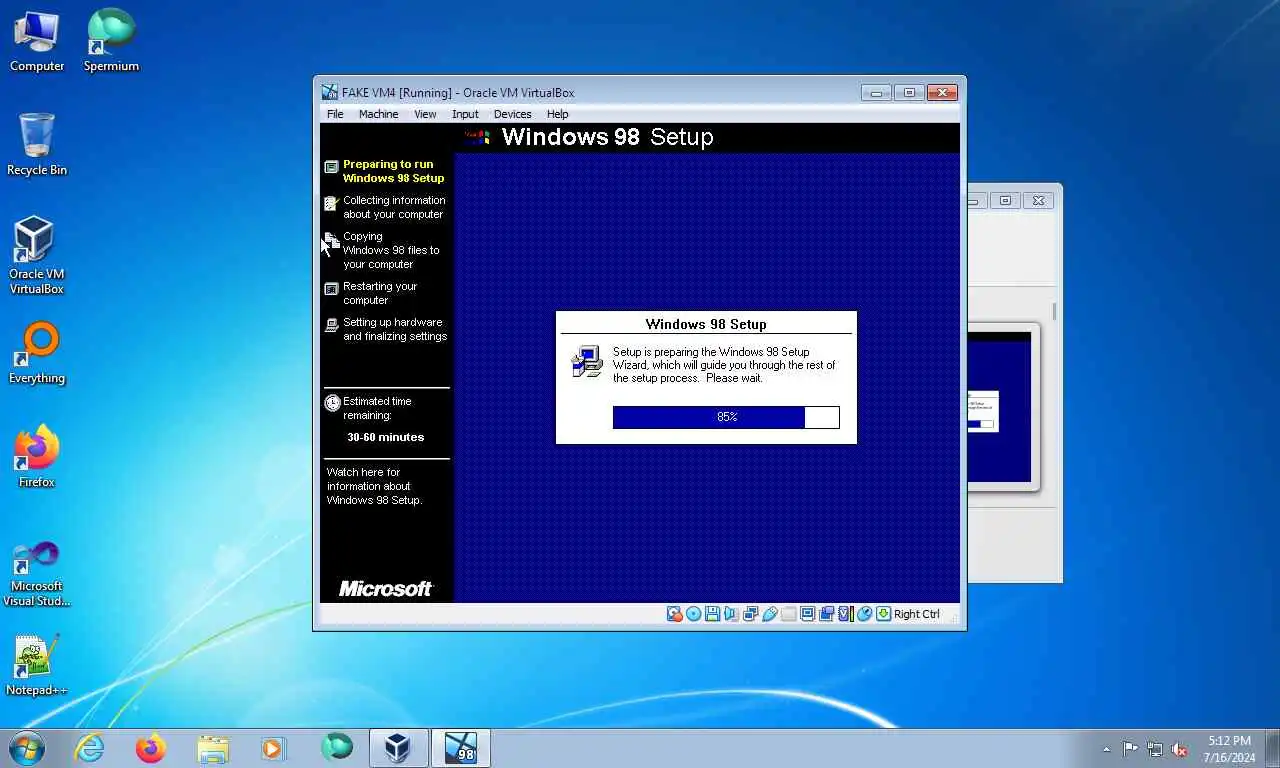Click the Action Center flag tray icon
The width and height of the screenshot is (1280, 768).
pos(1130,749)
